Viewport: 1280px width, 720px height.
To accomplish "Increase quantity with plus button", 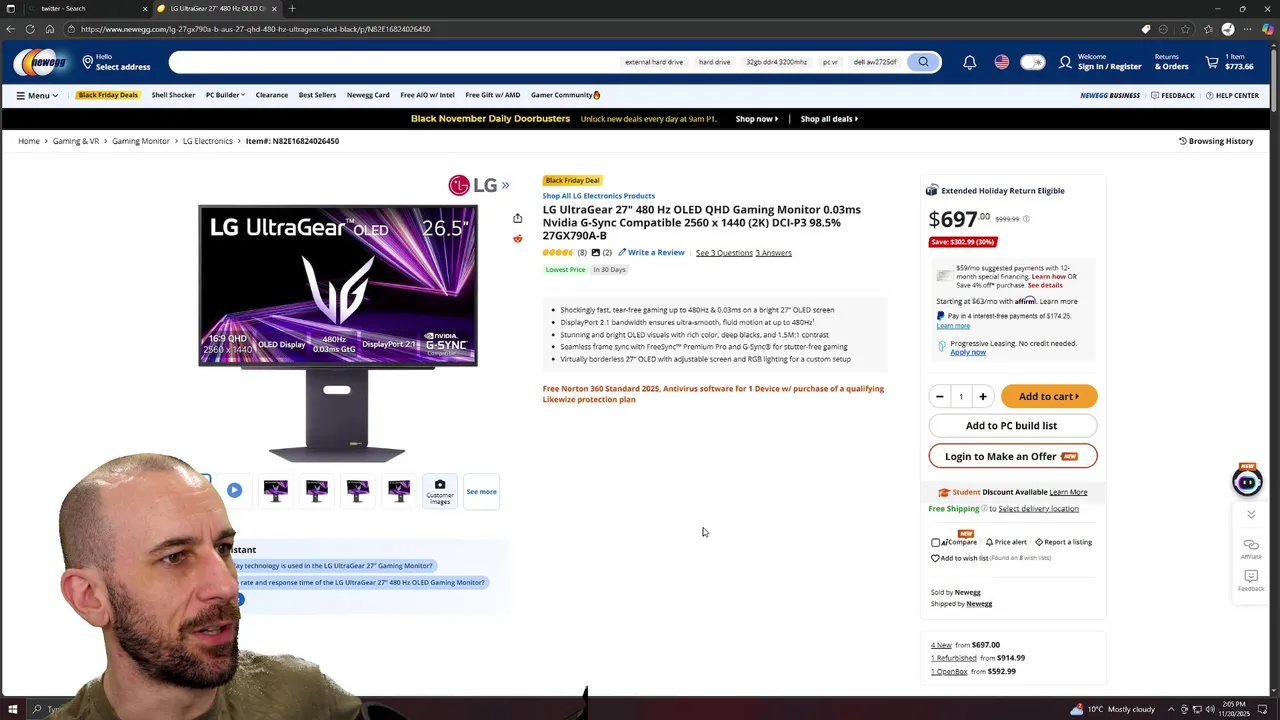I will (x=983, y=397).
